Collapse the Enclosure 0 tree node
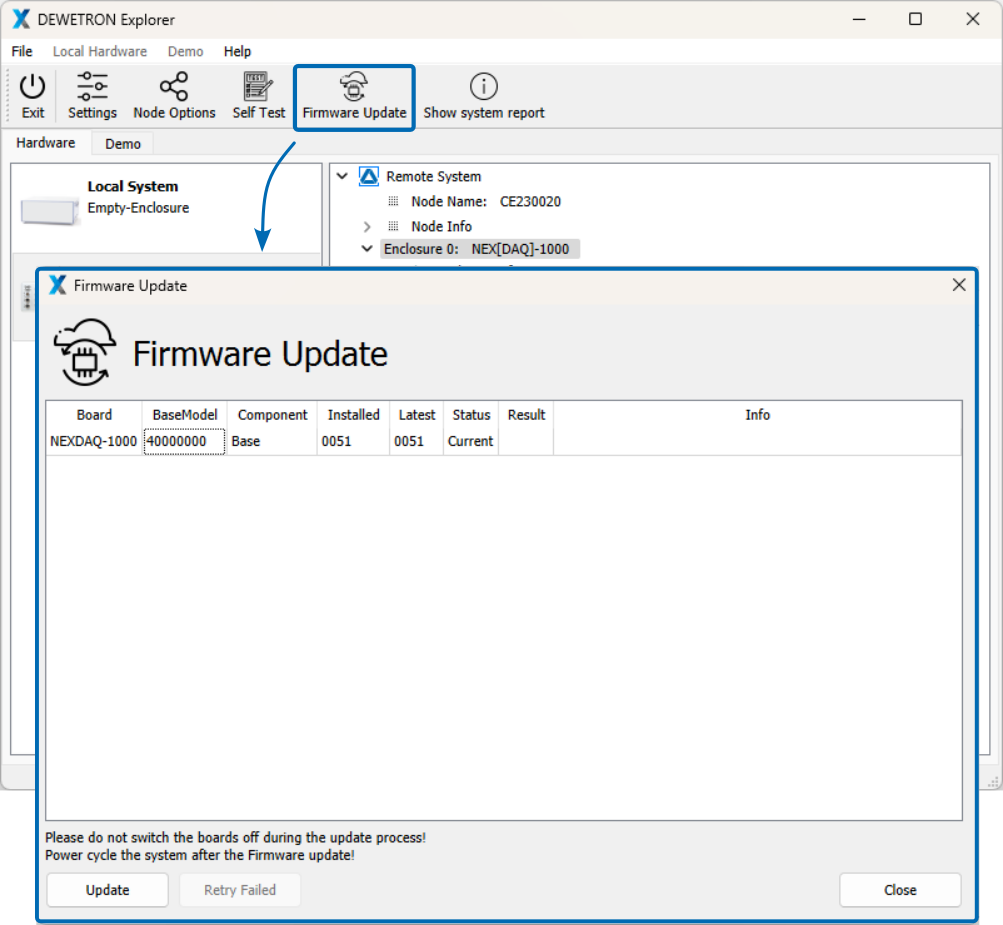This screenshot has width=1003, height=925. pos(367,249)
